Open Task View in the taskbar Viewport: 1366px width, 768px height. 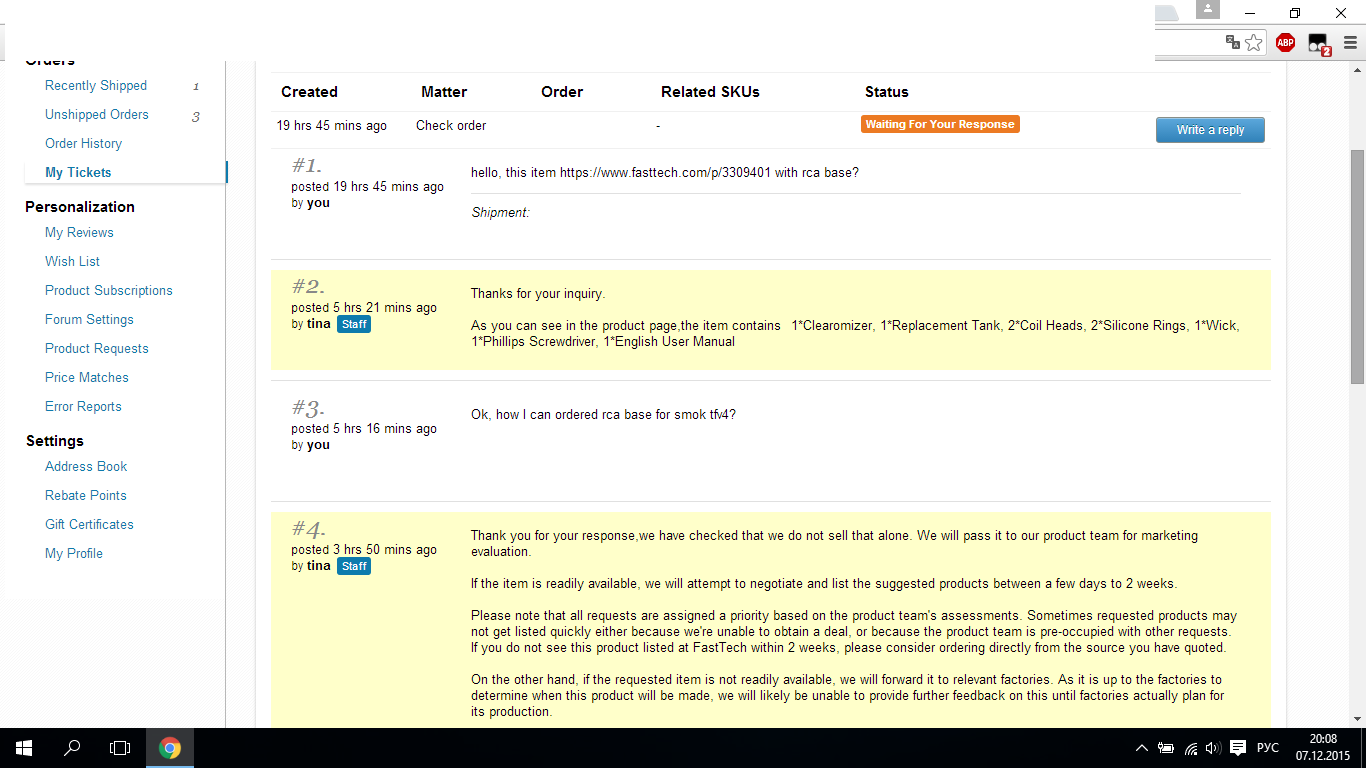click(x=120, y=748)
